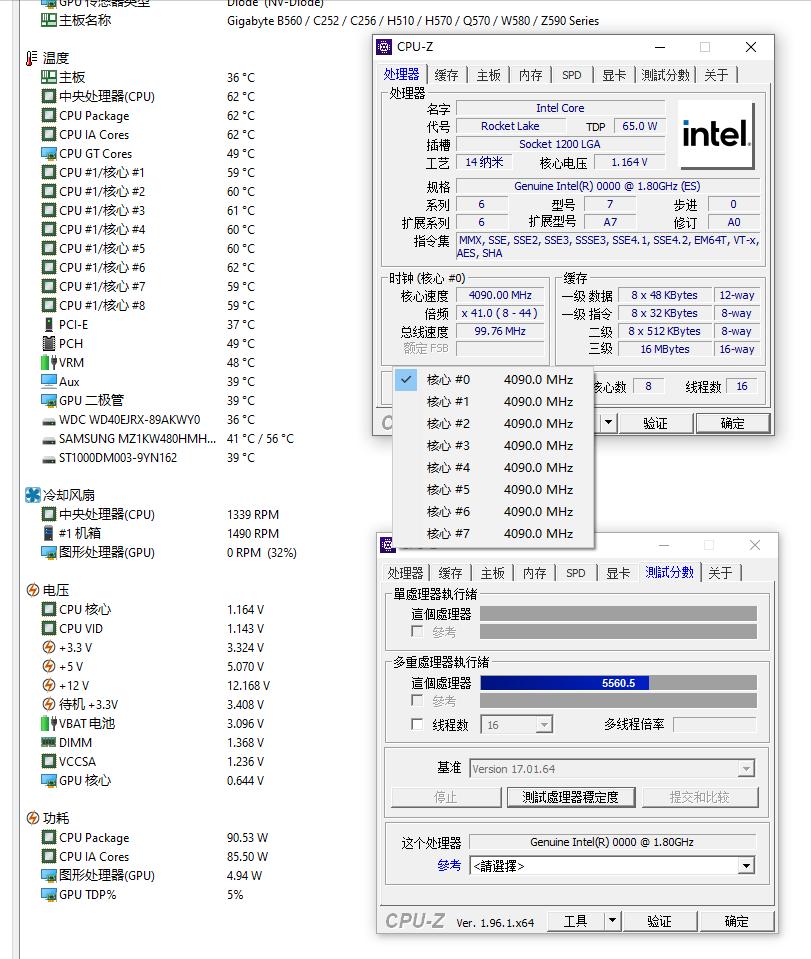Switch to SPD tab in upper CPU-Z
This screenshot has height=959, width=811.
coord(572,75)
